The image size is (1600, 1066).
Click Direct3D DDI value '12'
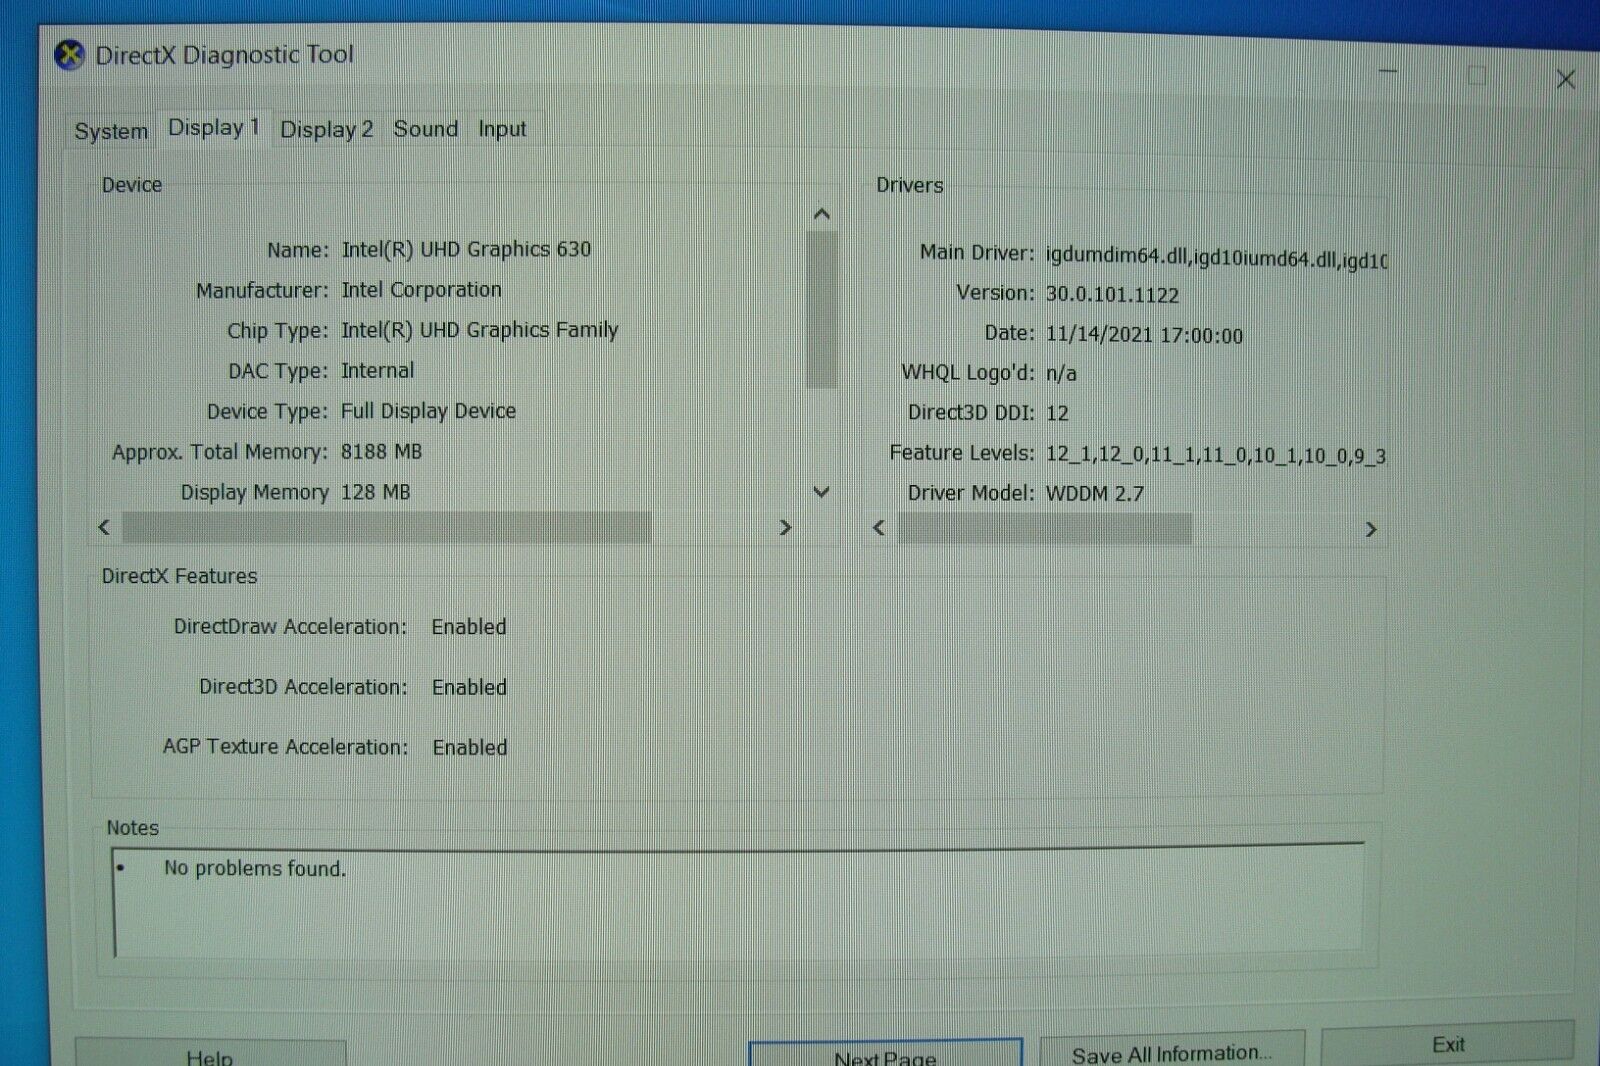pos(1057,413)
